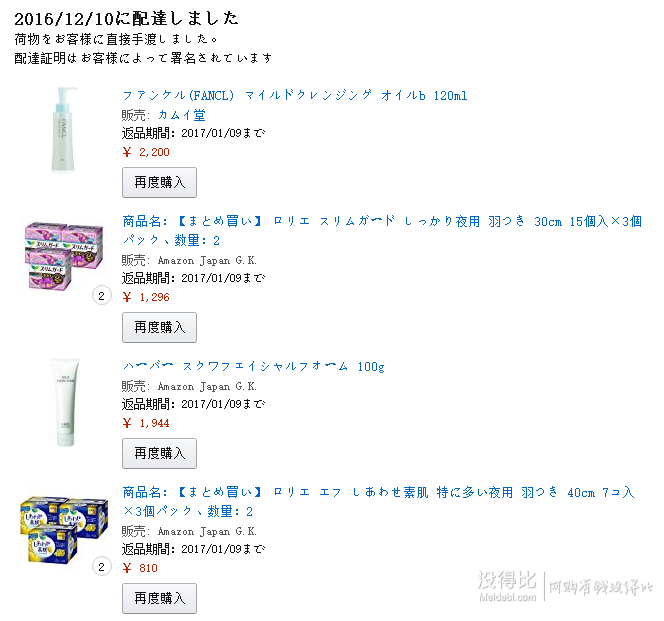Click the Meidebi.com watermark logo
This screenshot has width=664, height=621.
click(565, 586)
